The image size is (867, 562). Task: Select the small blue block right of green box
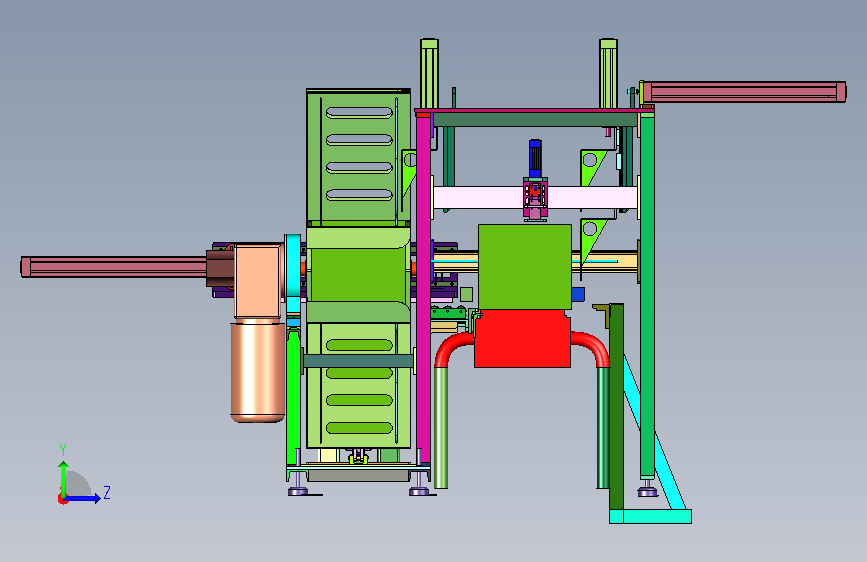tap(578, 294)
